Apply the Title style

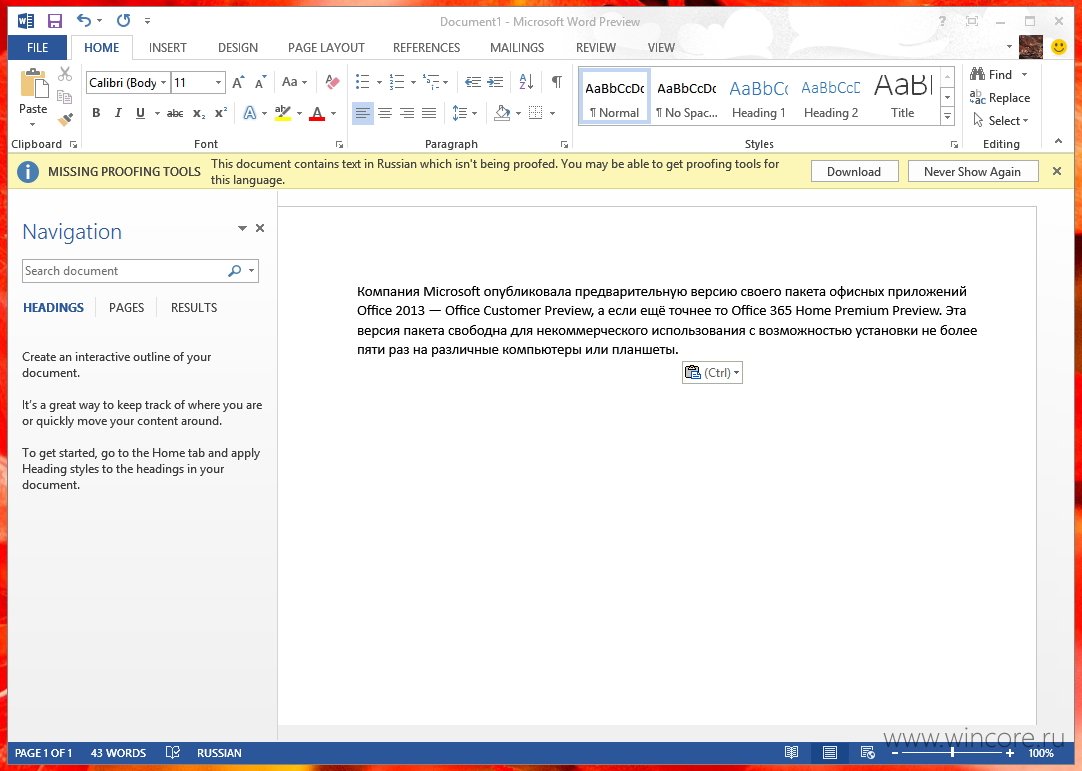[x=903, y=97]
